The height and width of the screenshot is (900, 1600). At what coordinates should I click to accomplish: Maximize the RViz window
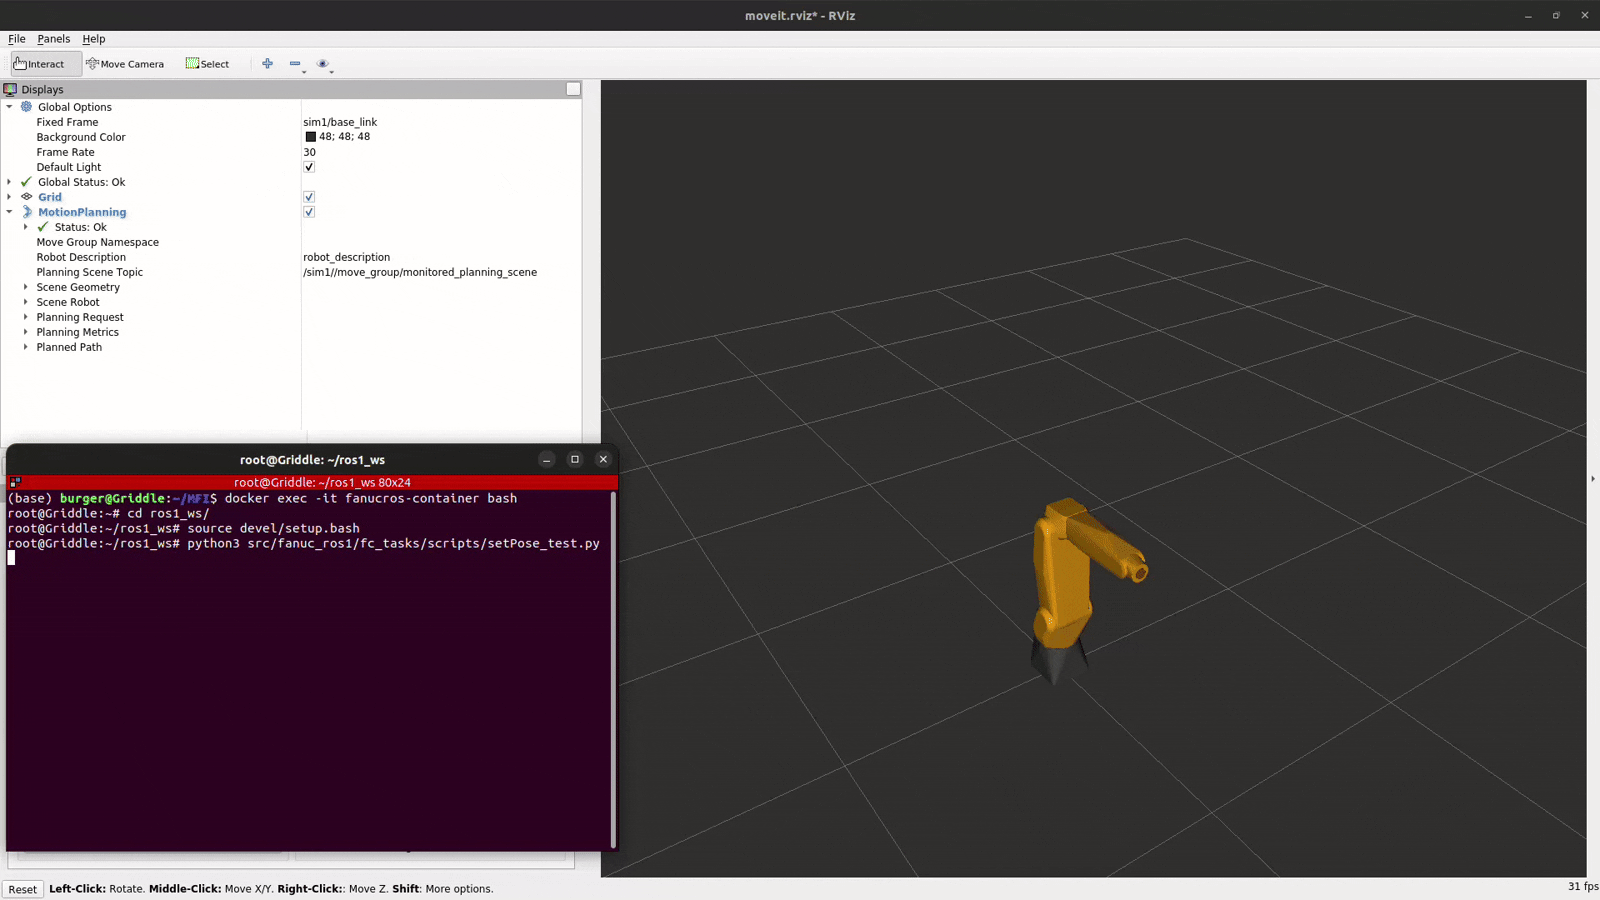click(1556, 16)
